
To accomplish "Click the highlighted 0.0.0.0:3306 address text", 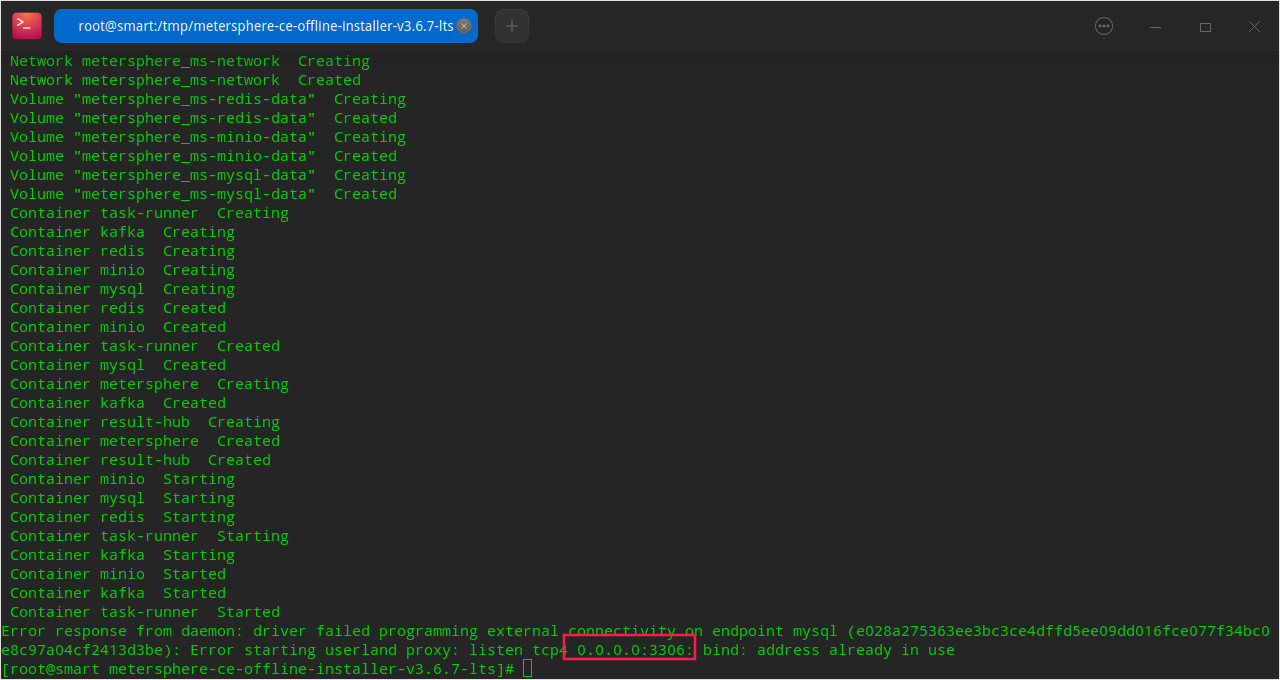I will [630, 650].
